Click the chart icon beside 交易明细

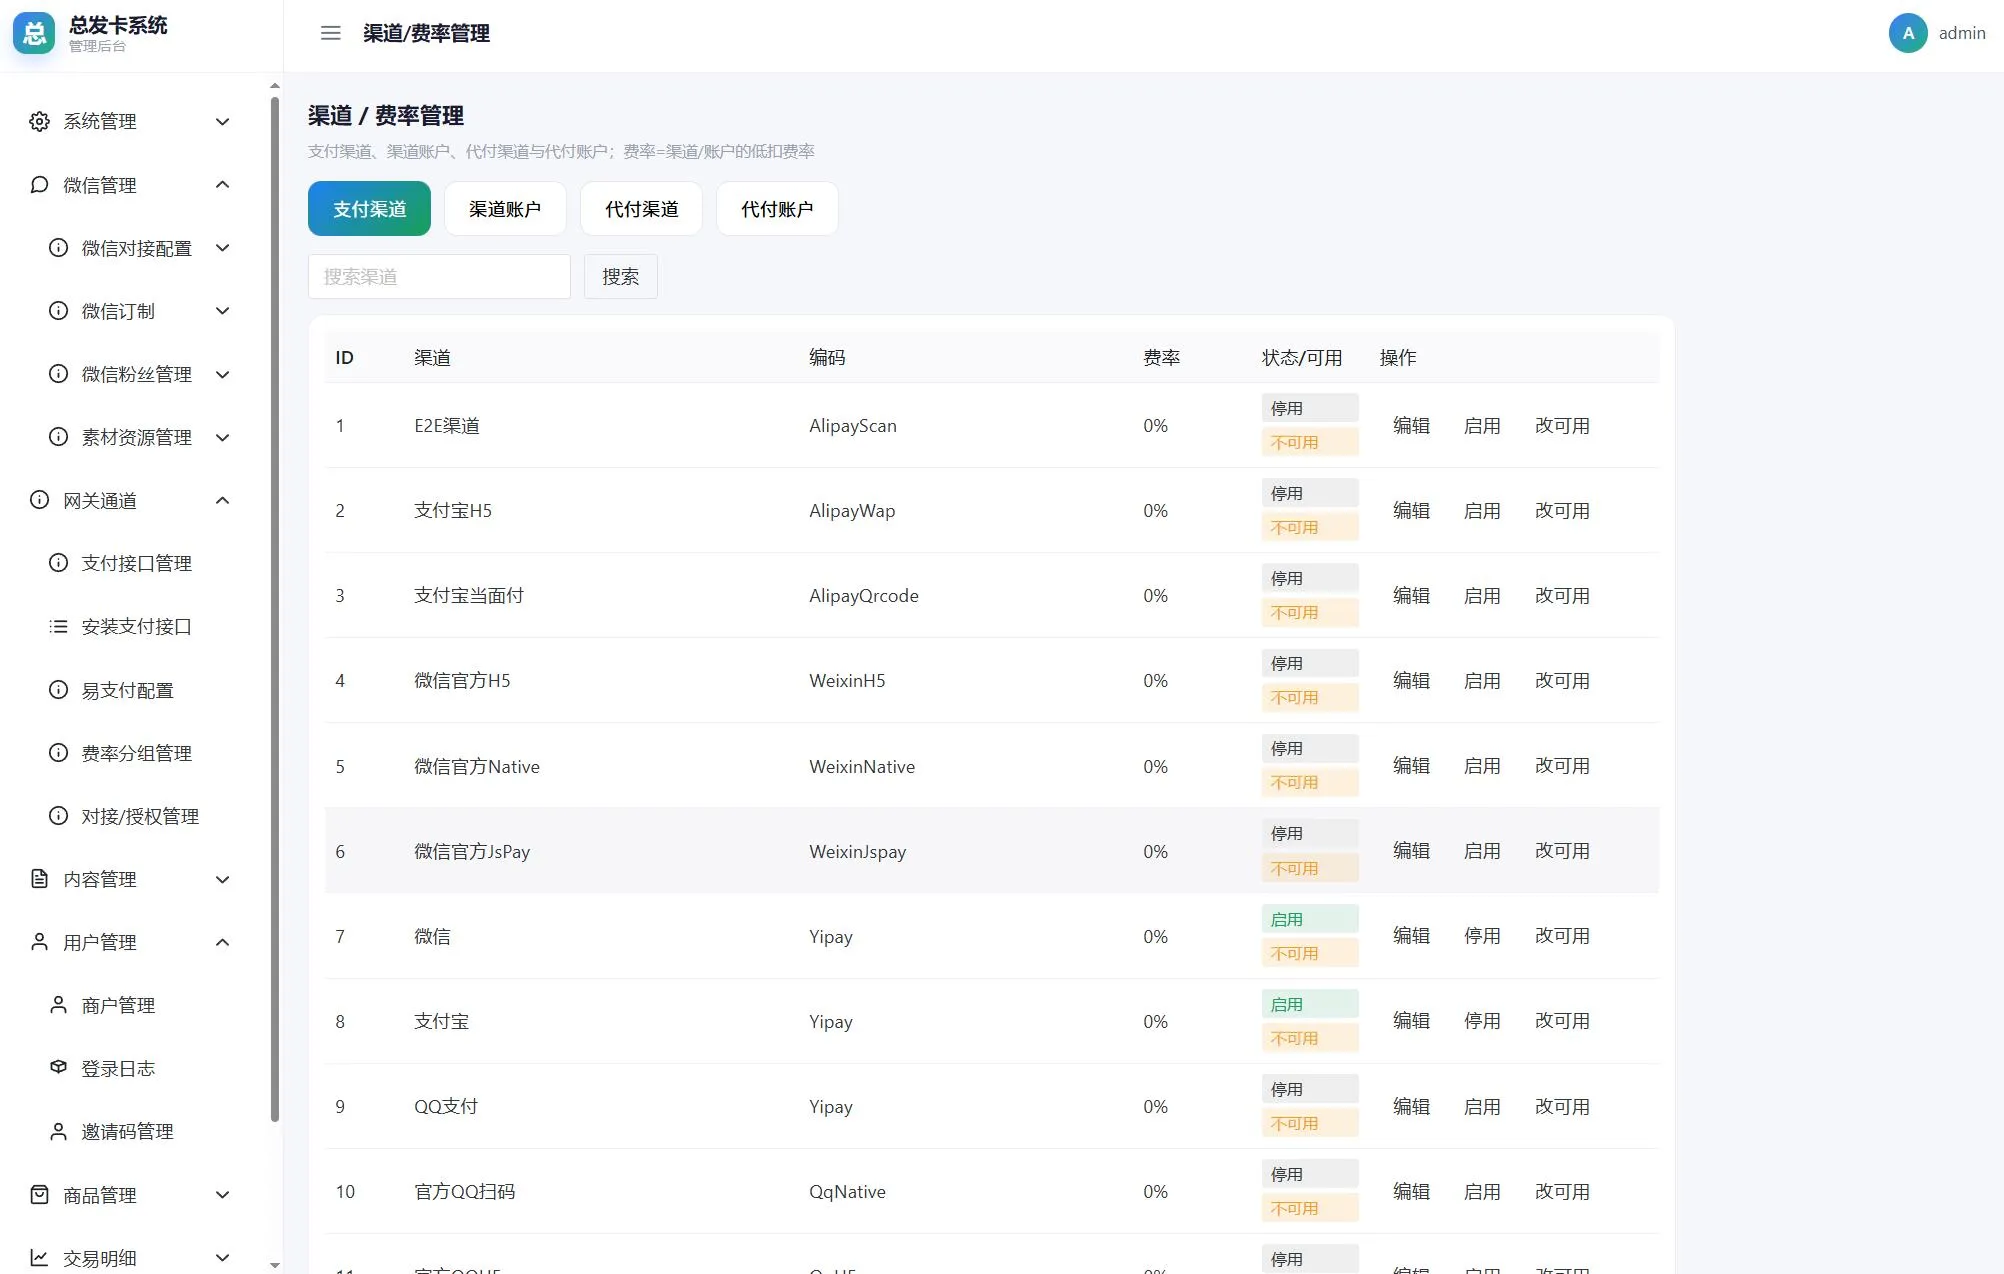(39, 1258)
